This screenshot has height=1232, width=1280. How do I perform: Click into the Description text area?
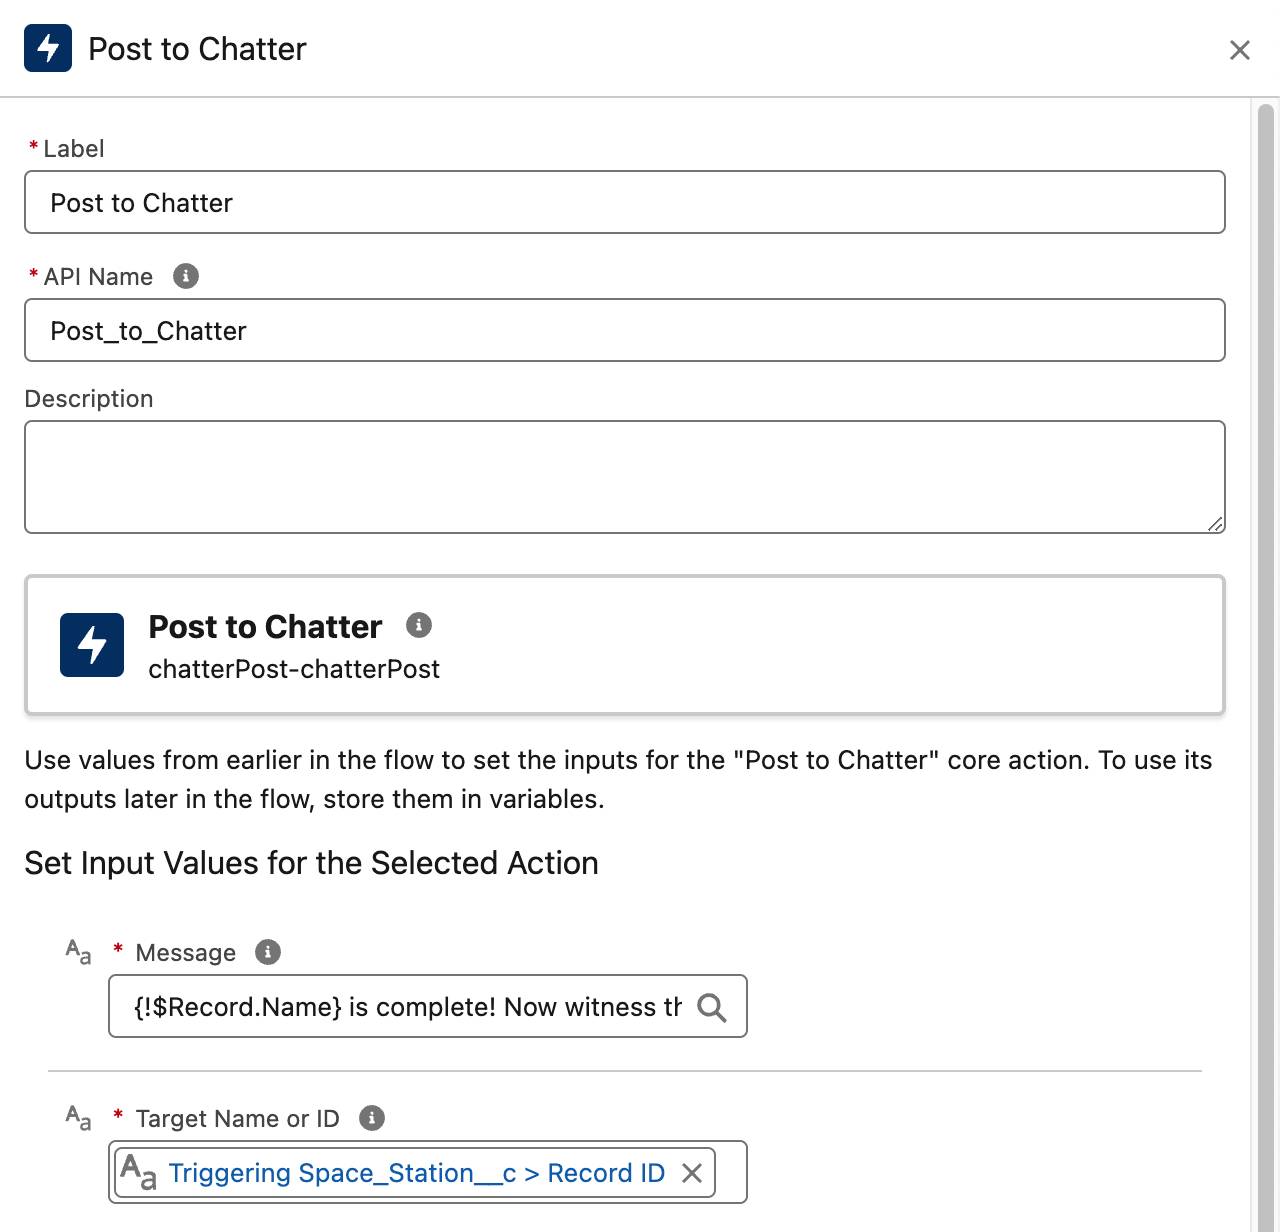(625, 477)
